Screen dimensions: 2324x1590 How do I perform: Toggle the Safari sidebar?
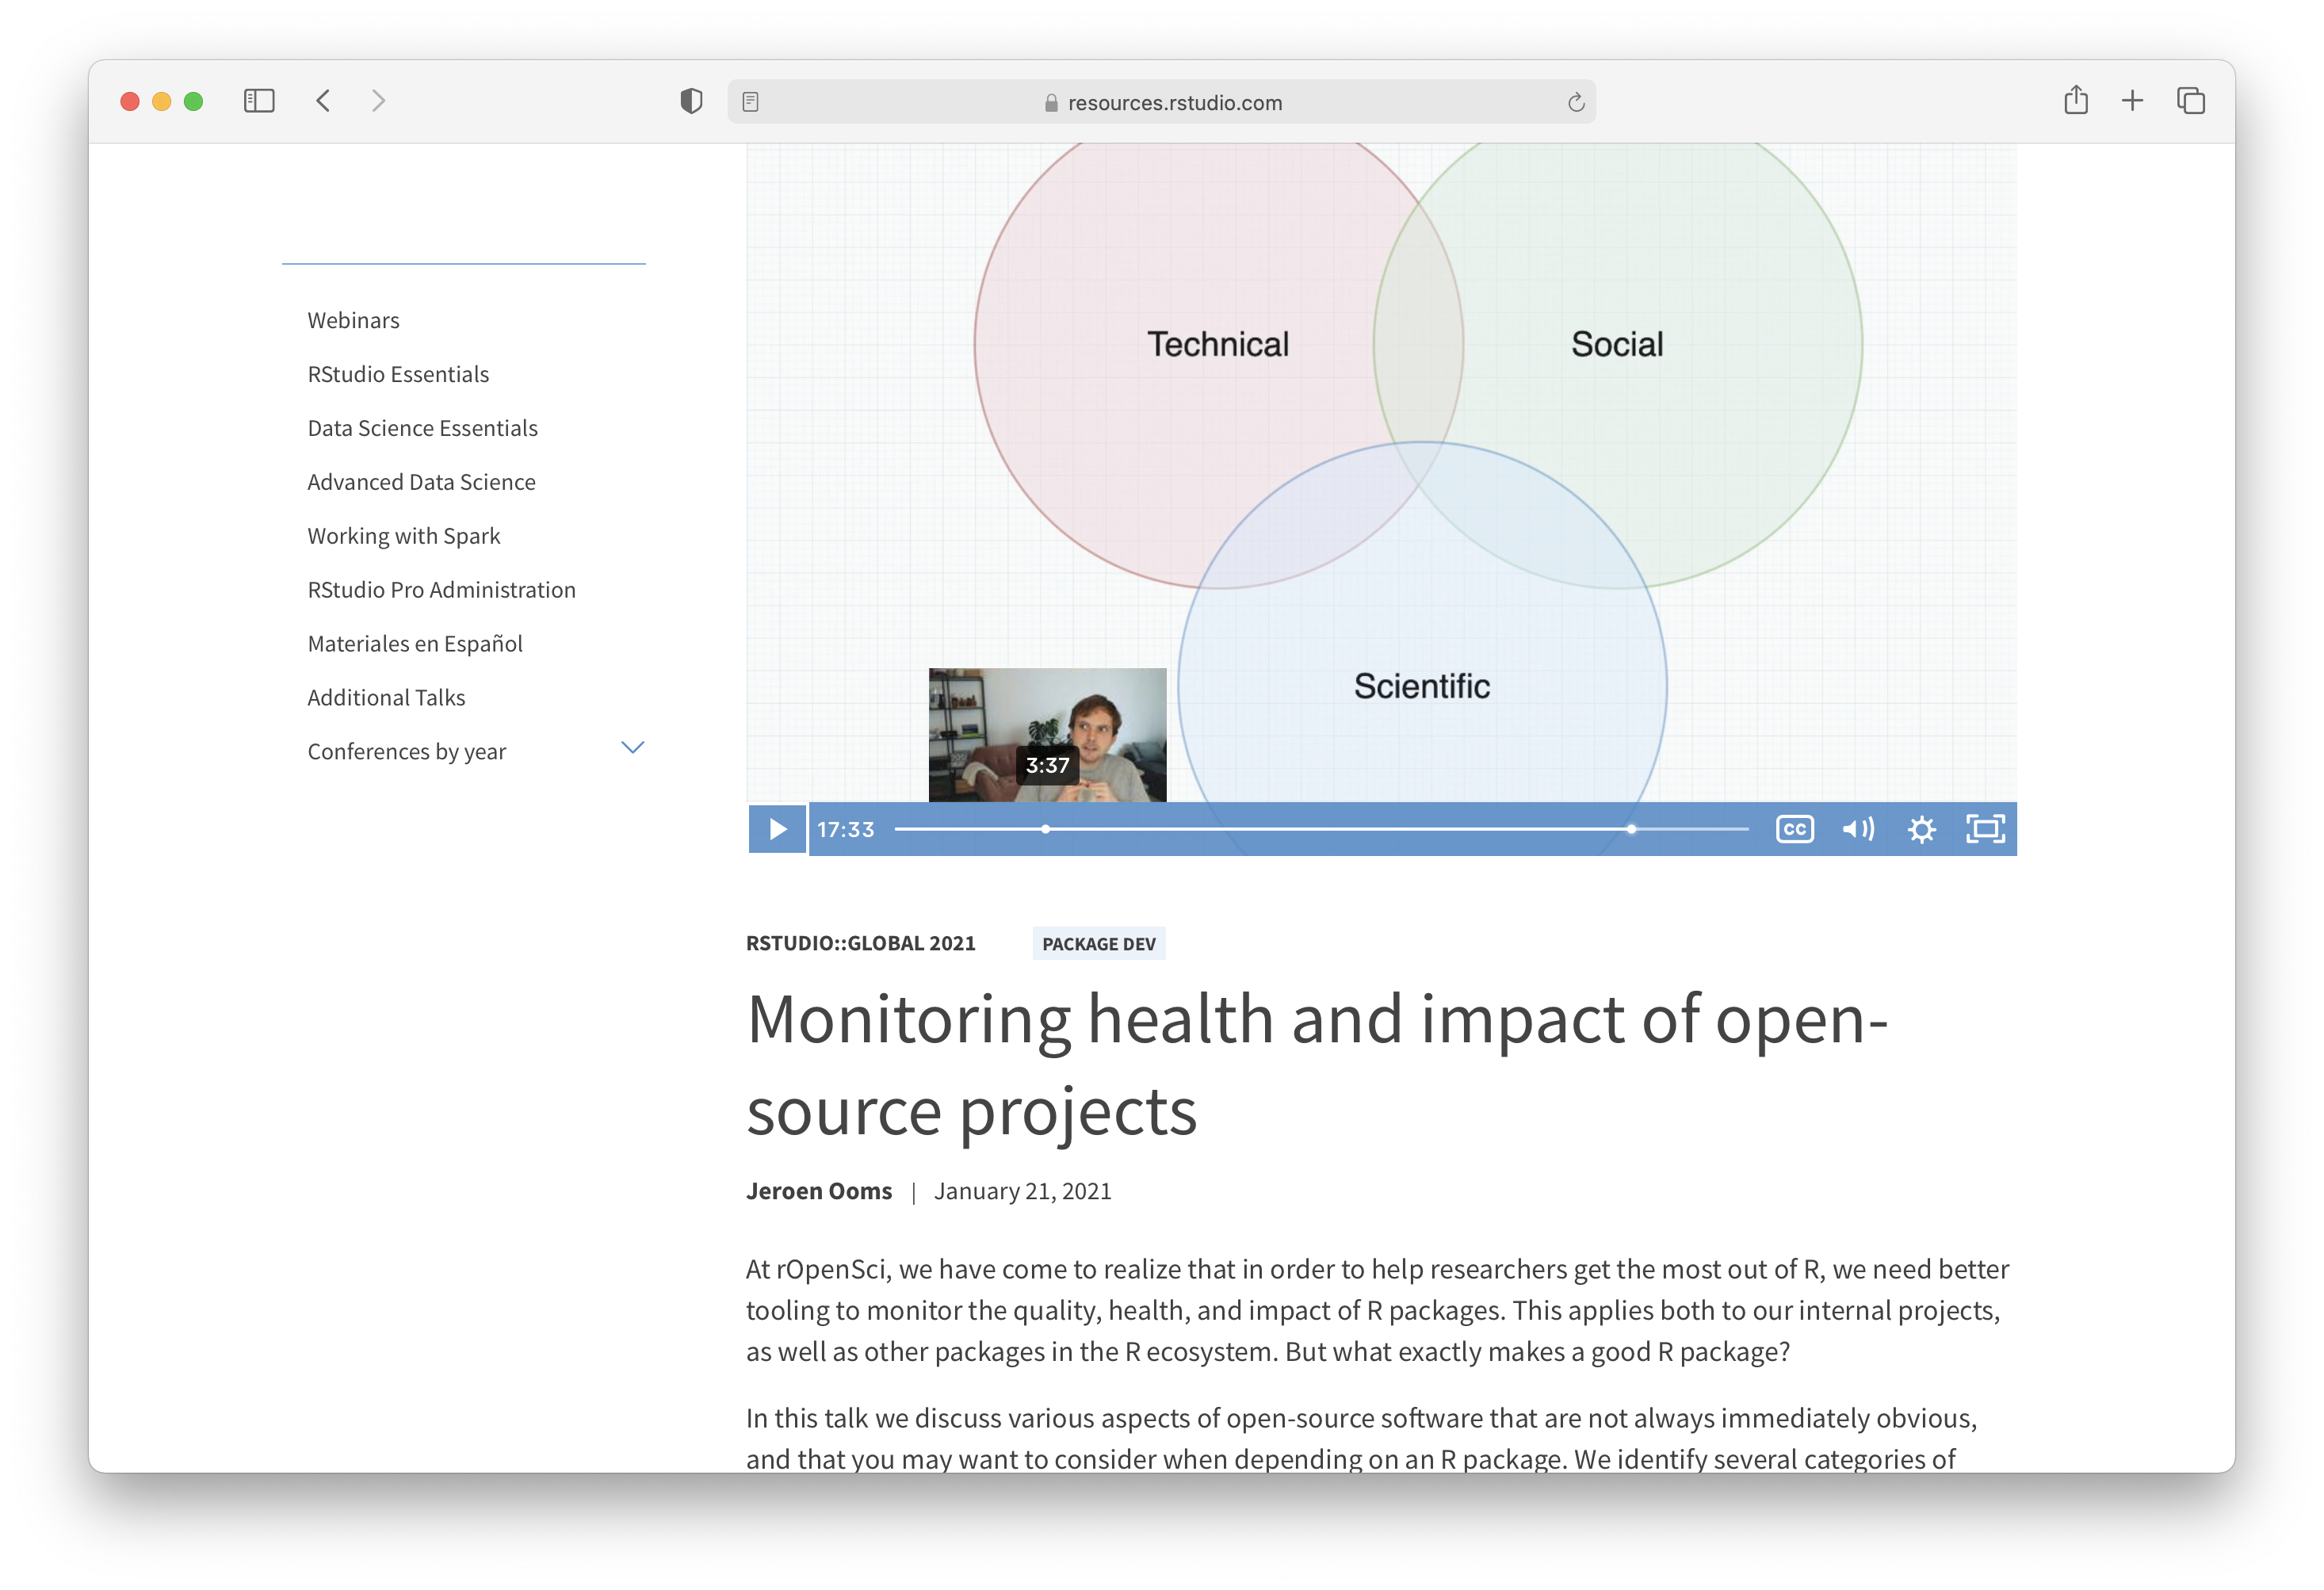point(258,100)
